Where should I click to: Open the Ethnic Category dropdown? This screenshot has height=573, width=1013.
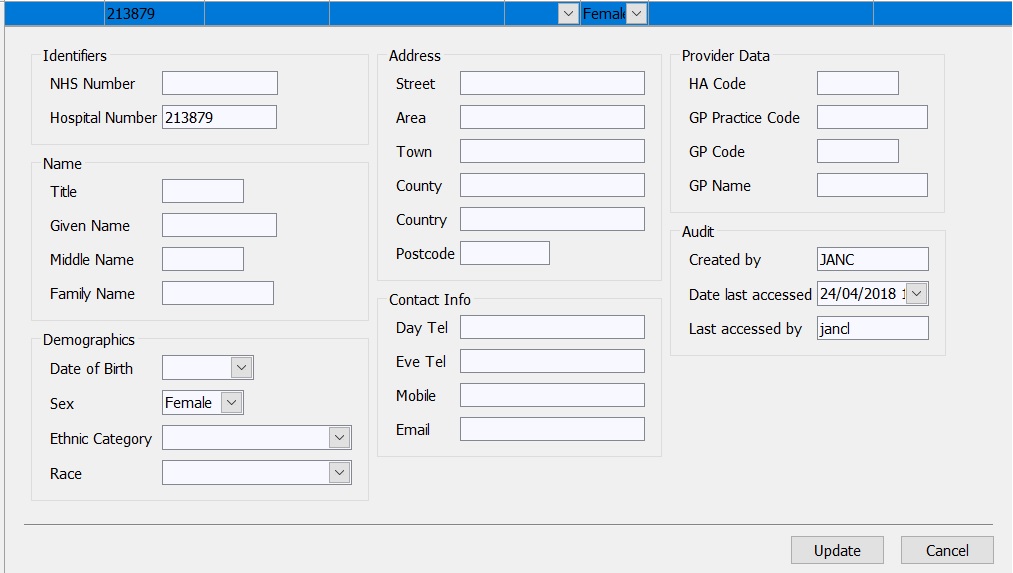339,438
